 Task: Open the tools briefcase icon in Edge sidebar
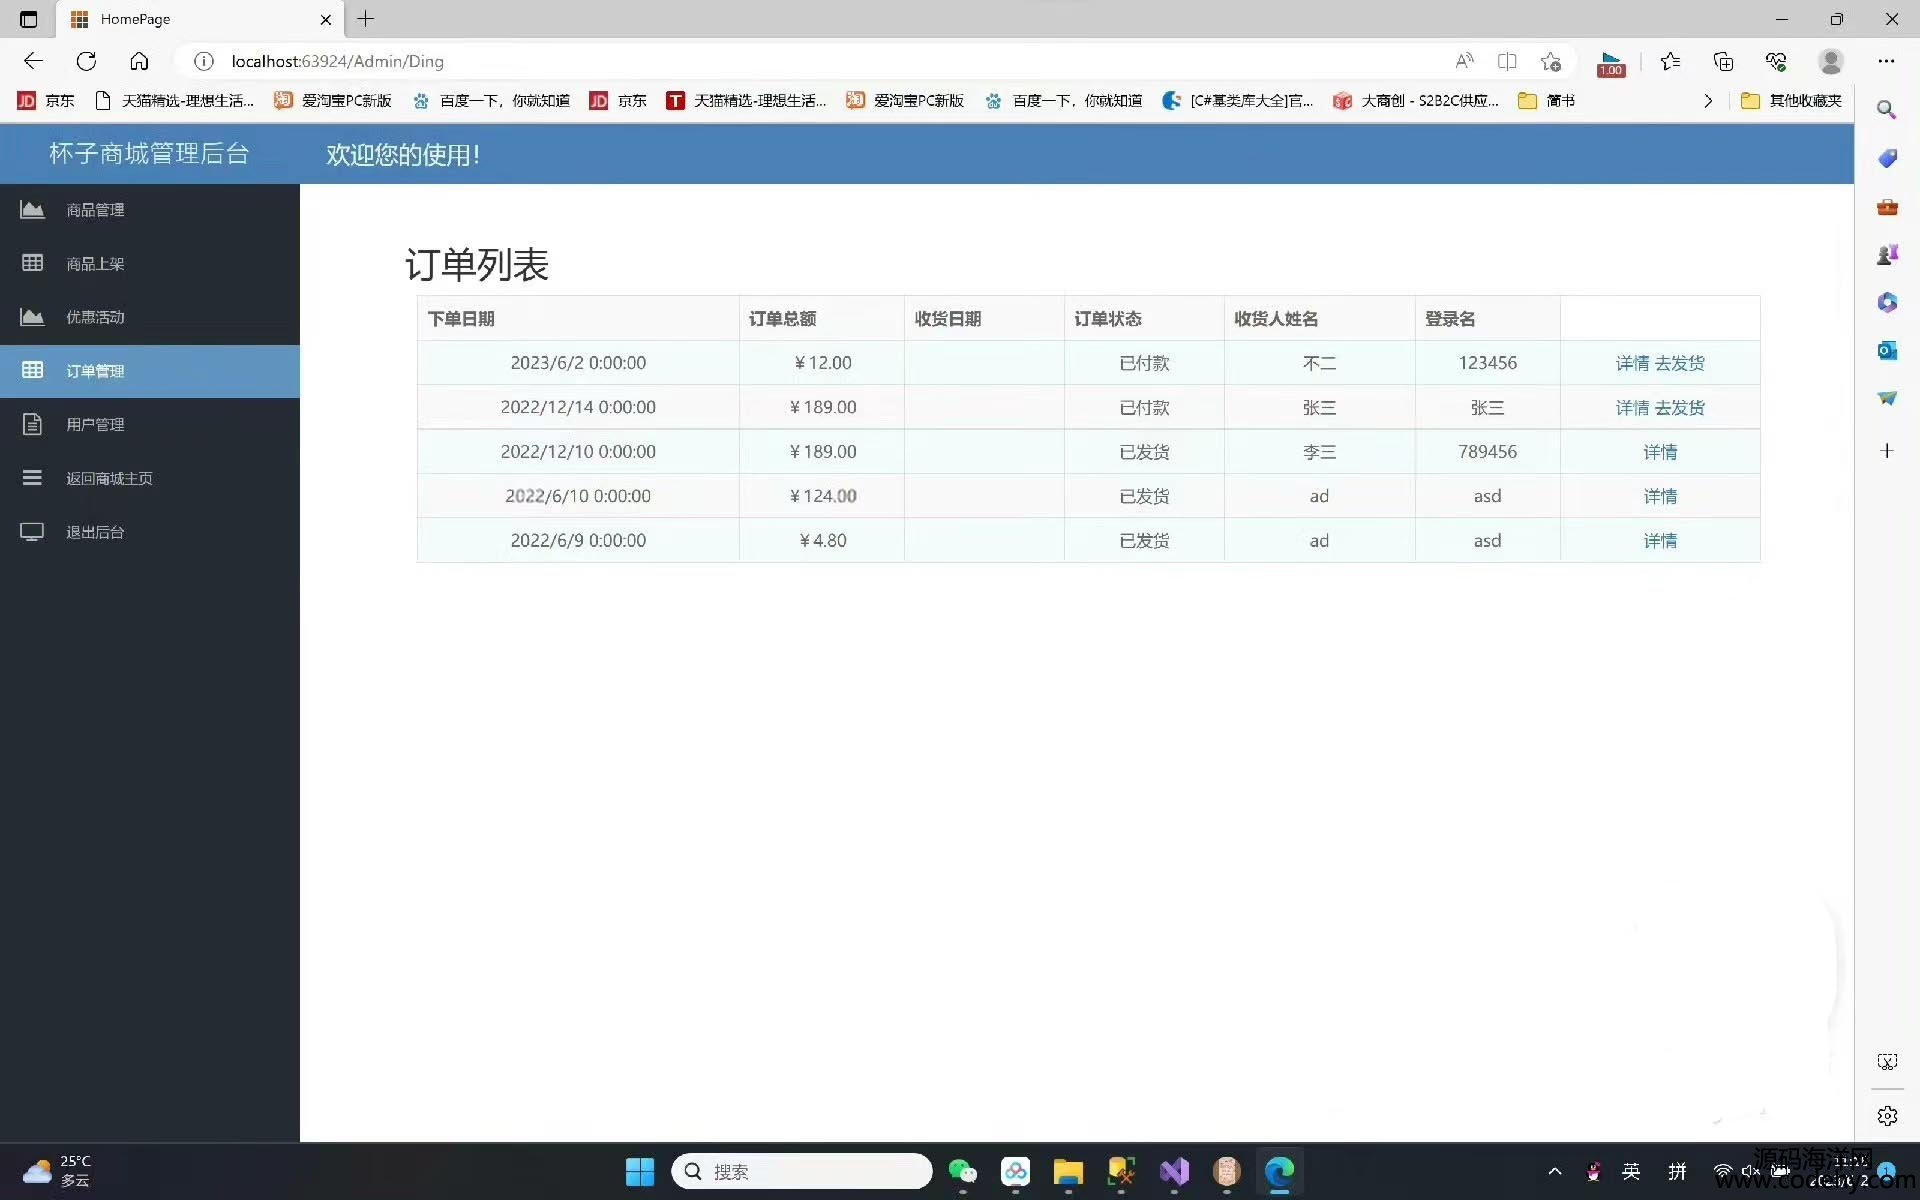pyautogui.click(x=1886, y=206)
